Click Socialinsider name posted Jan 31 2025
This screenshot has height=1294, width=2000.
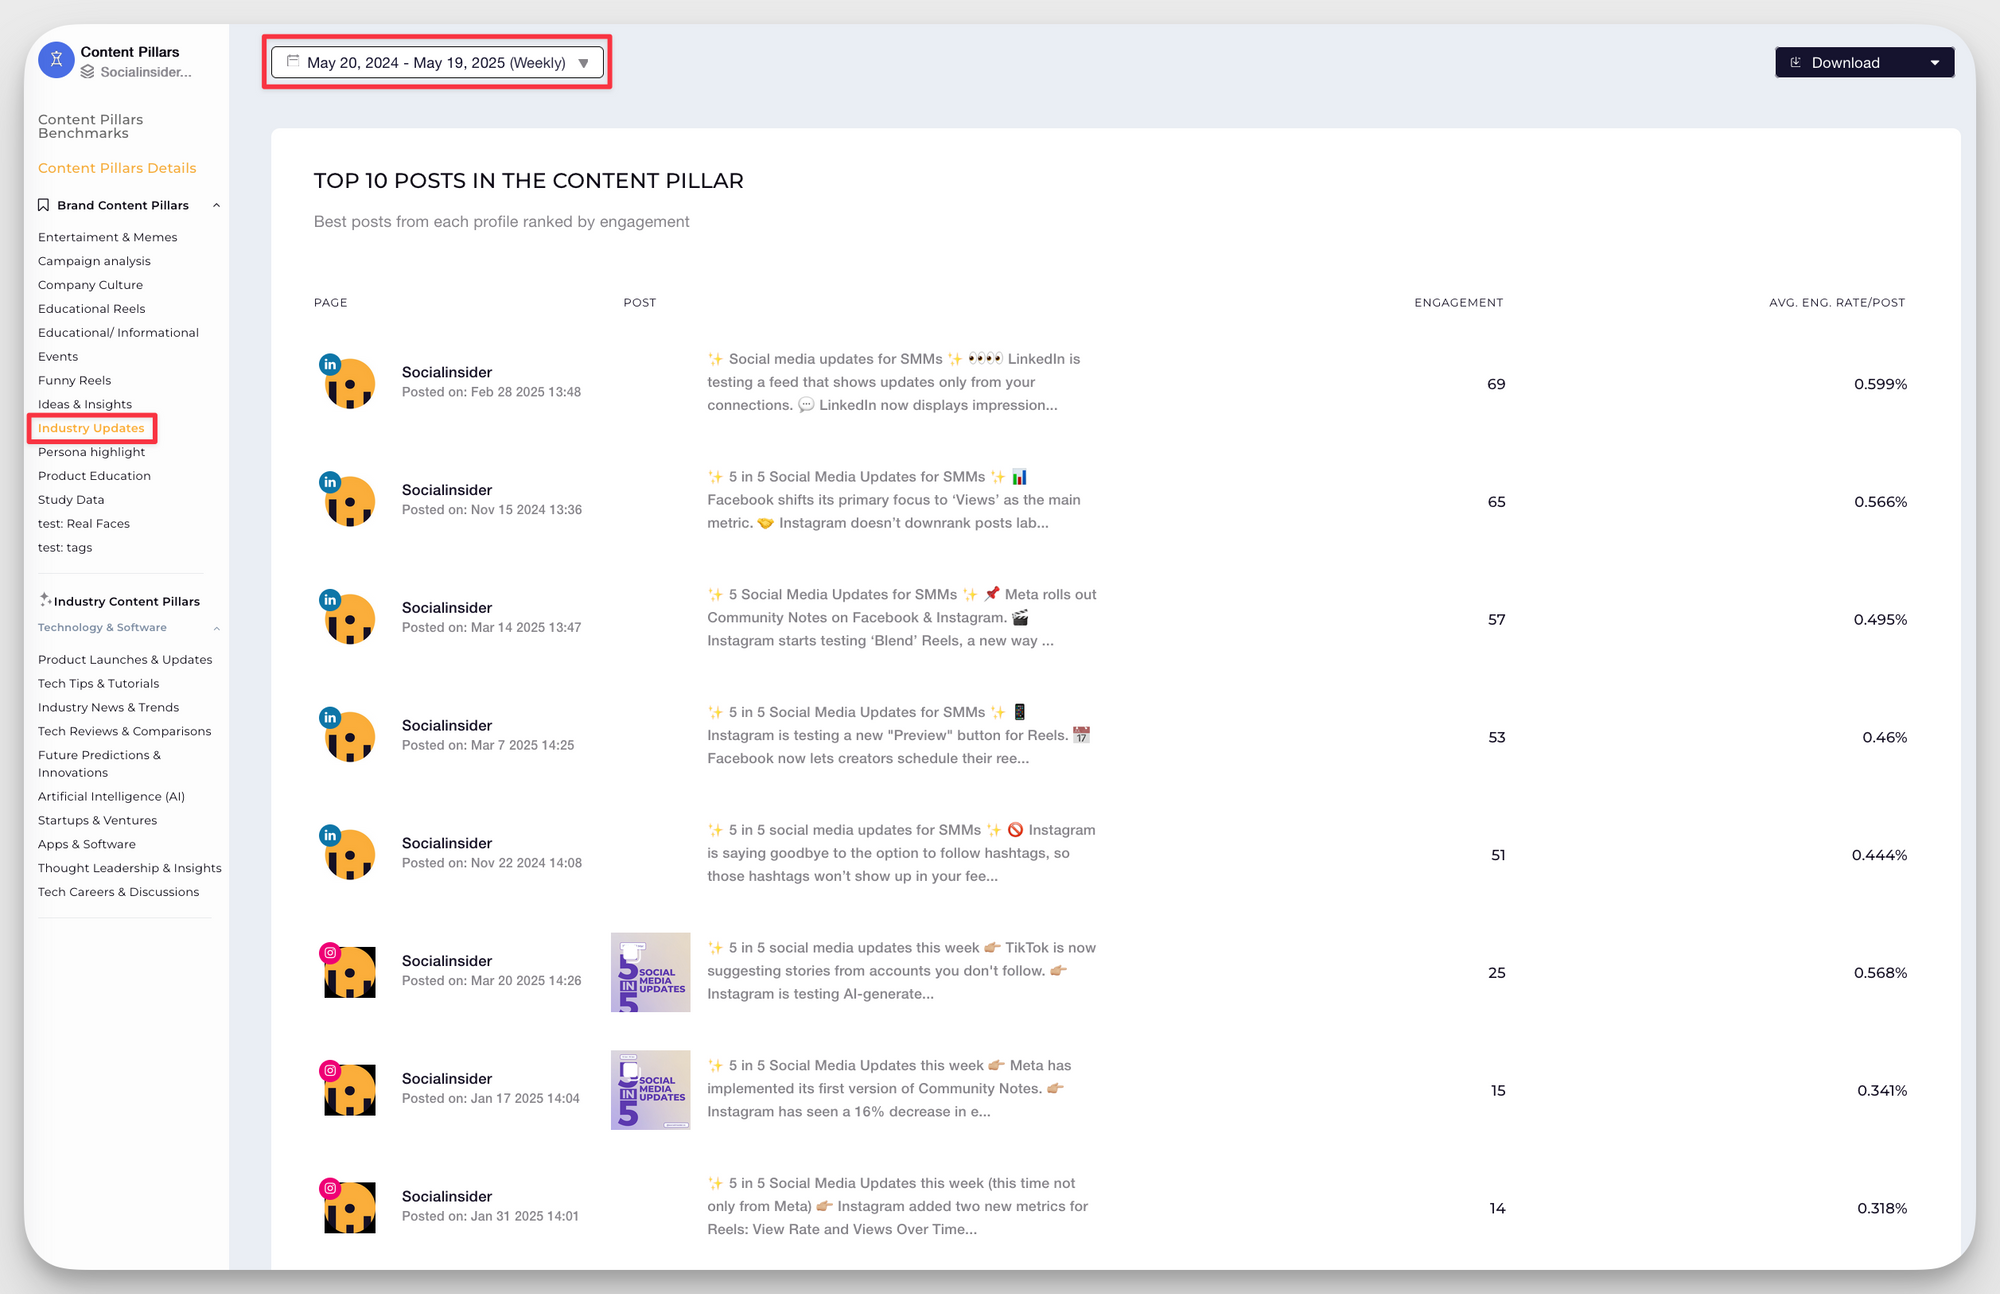pyautogui.click(x=447, y=1196)
